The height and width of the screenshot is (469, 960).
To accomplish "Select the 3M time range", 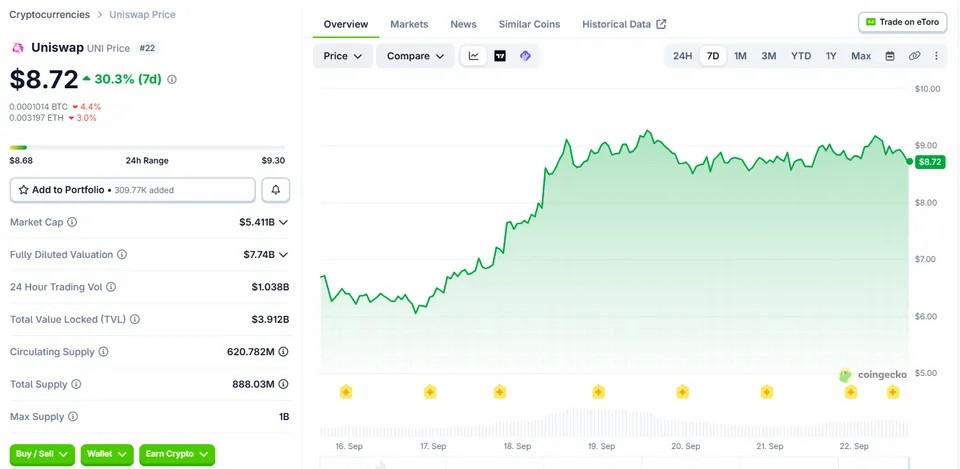I will (x=769, y=56).
